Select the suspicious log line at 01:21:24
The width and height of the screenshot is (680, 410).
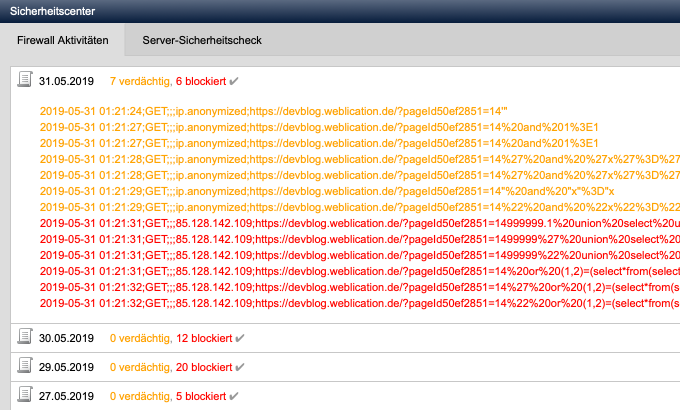coord(274,111)
